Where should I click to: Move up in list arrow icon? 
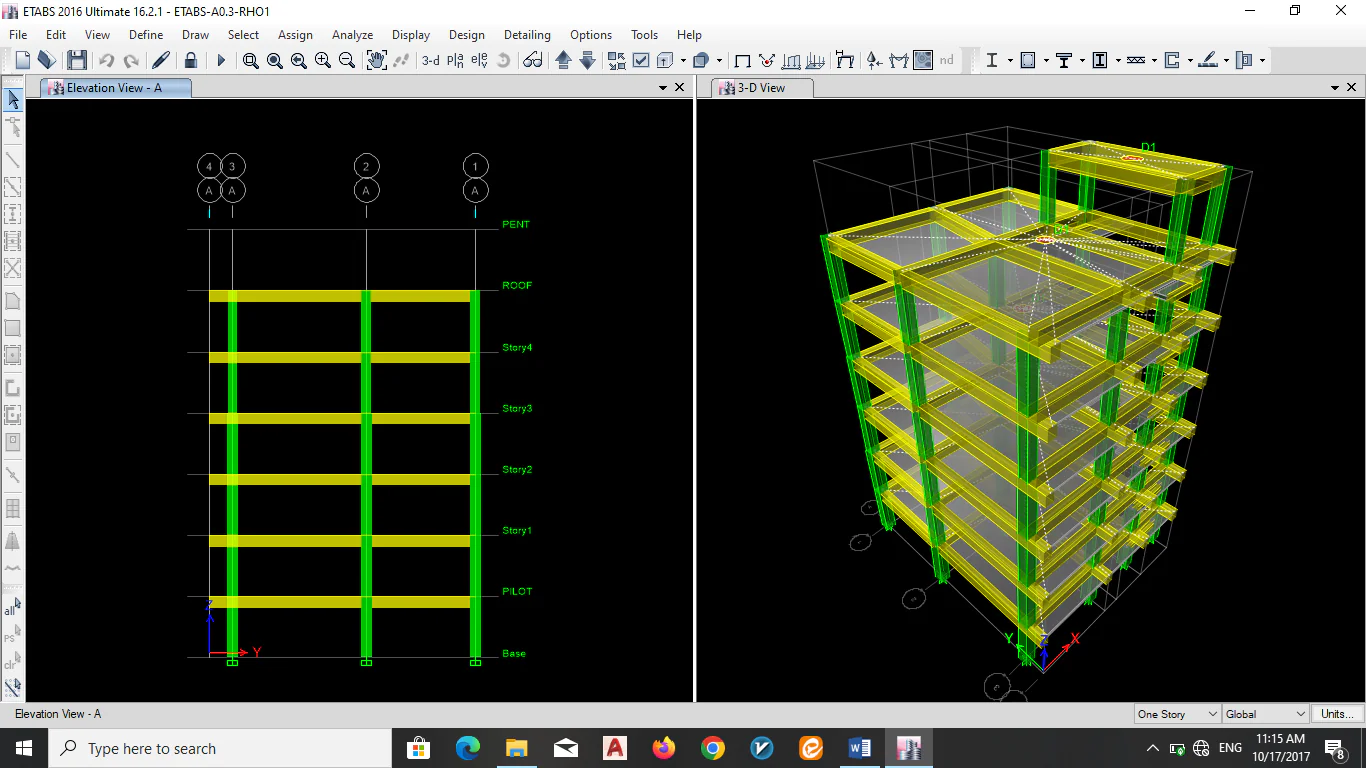563,61
